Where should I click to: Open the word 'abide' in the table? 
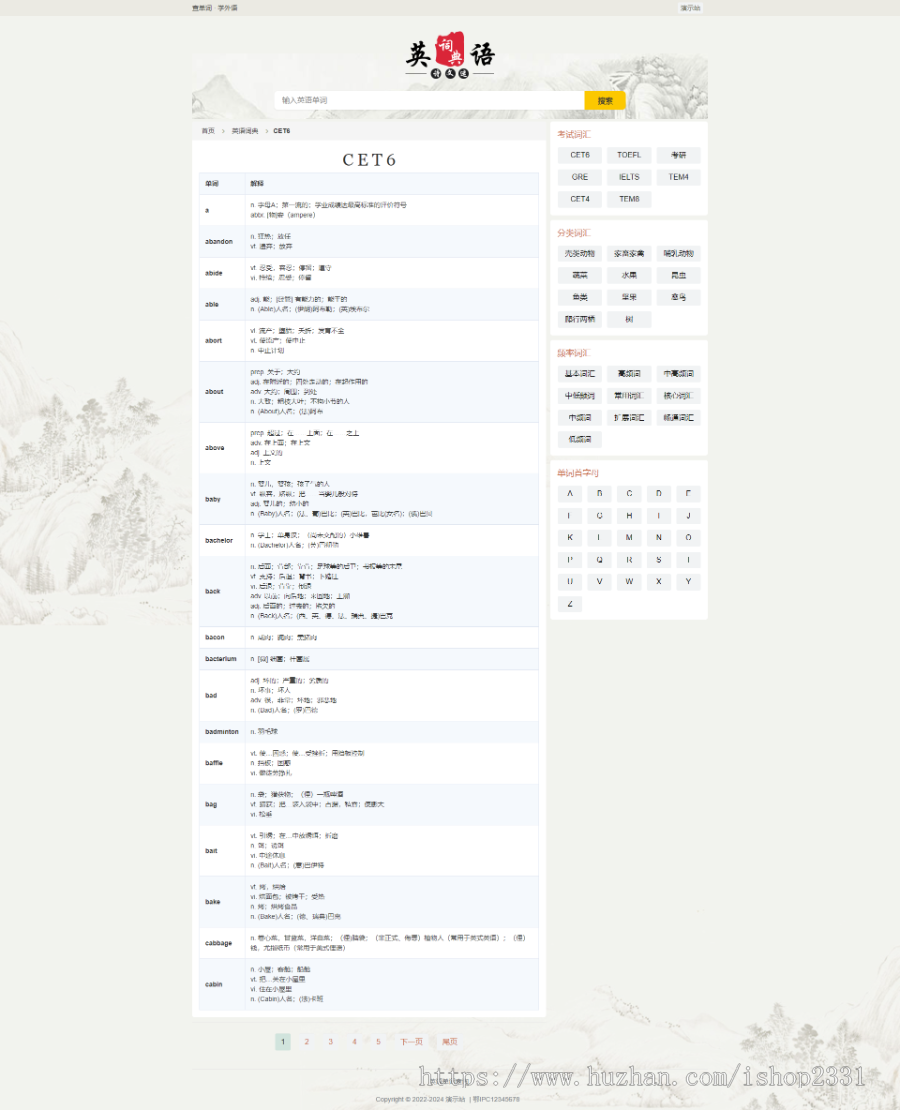[214, 273]
